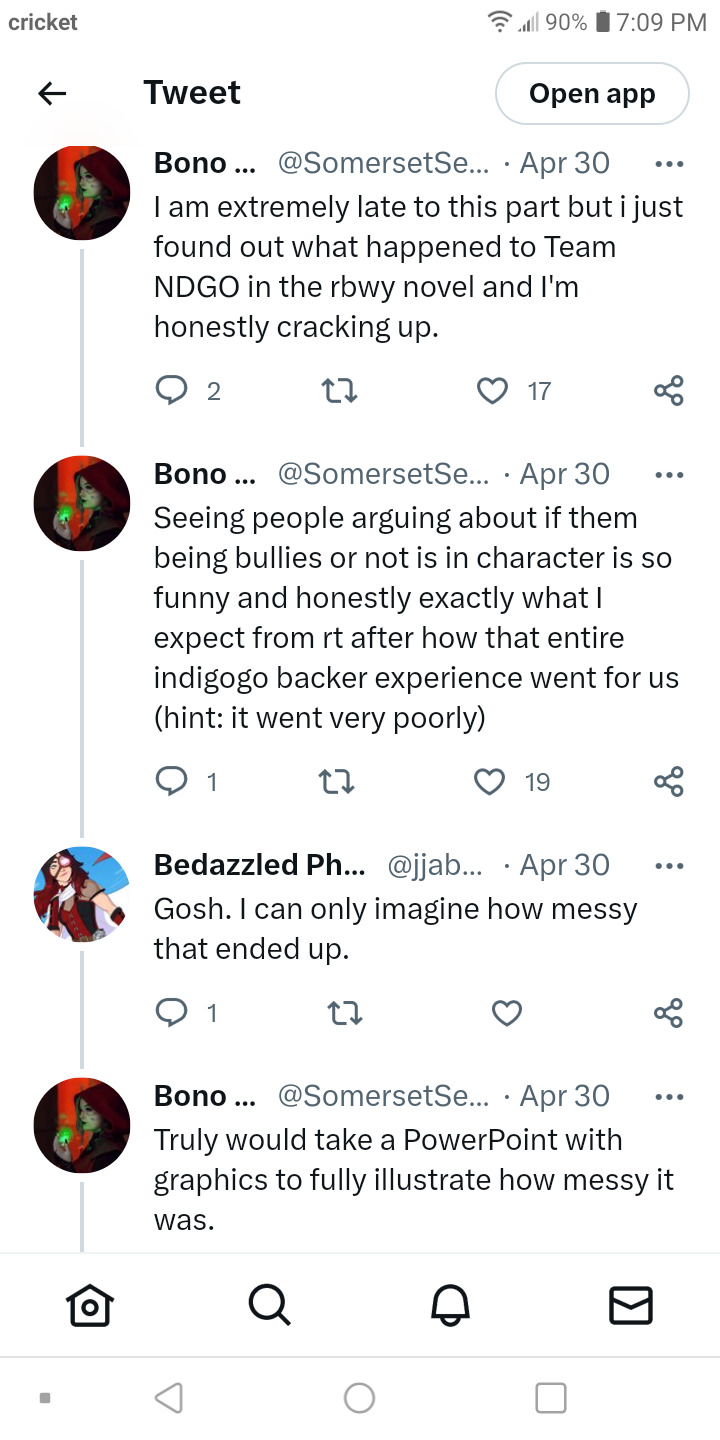Retweet the indiegogo backer experience tweet

click(x=340, y=781)
